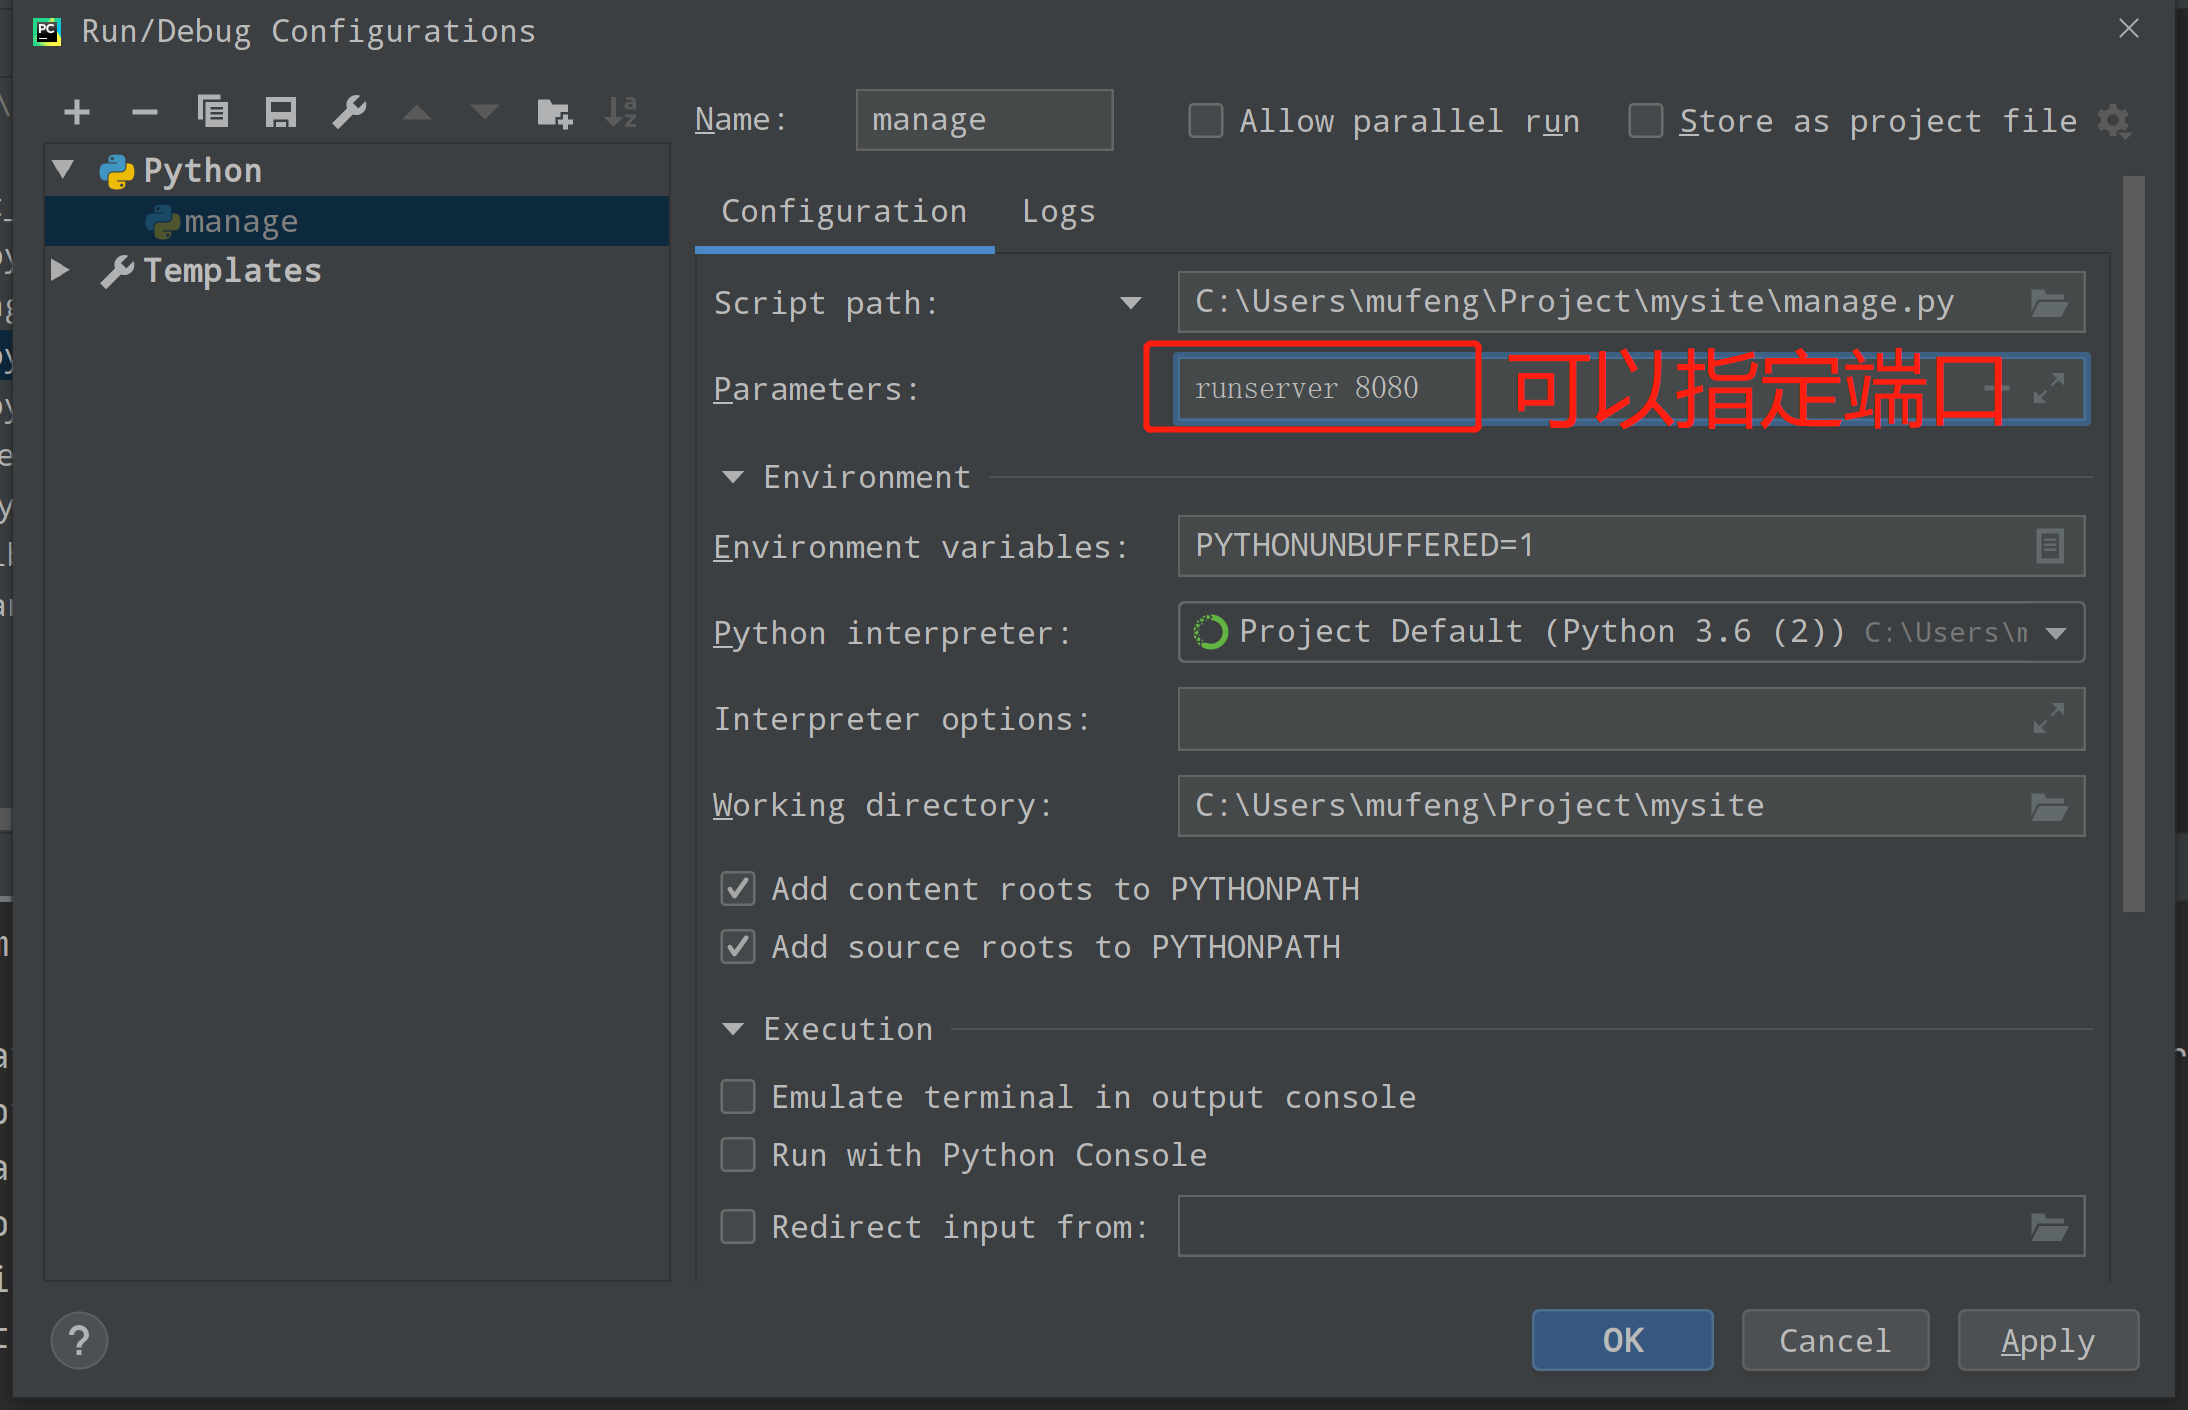Click the help question mark button
This screenshot has width=2188, height=1410.
79,1341
